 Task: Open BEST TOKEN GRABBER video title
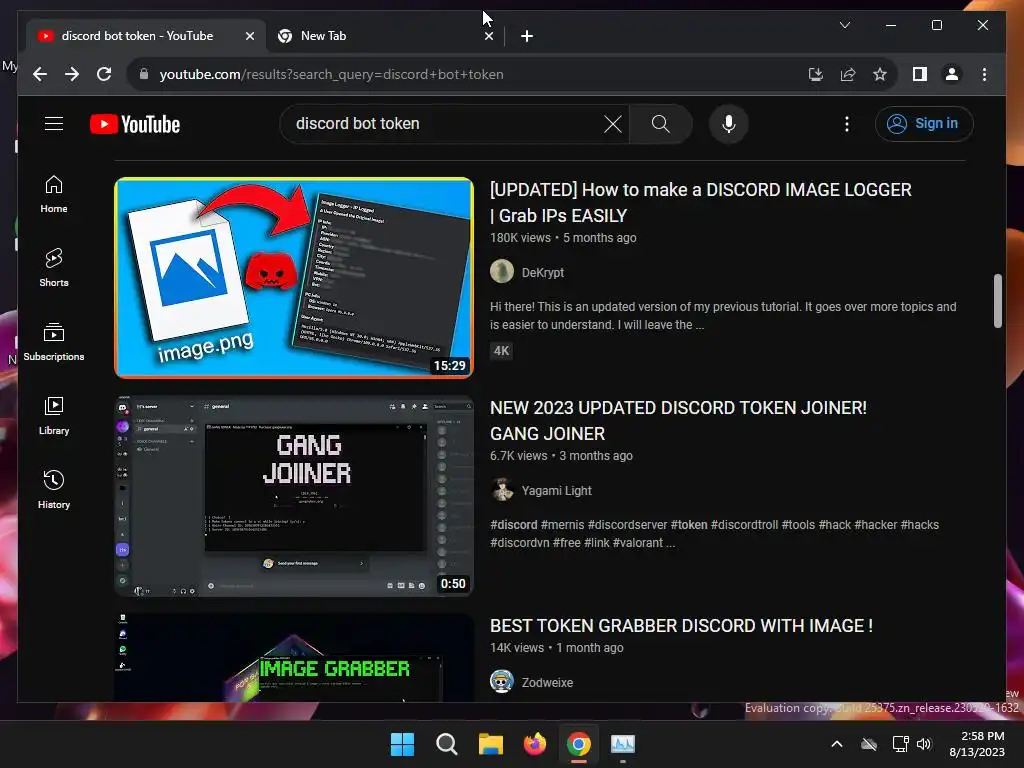coord(681,626)
